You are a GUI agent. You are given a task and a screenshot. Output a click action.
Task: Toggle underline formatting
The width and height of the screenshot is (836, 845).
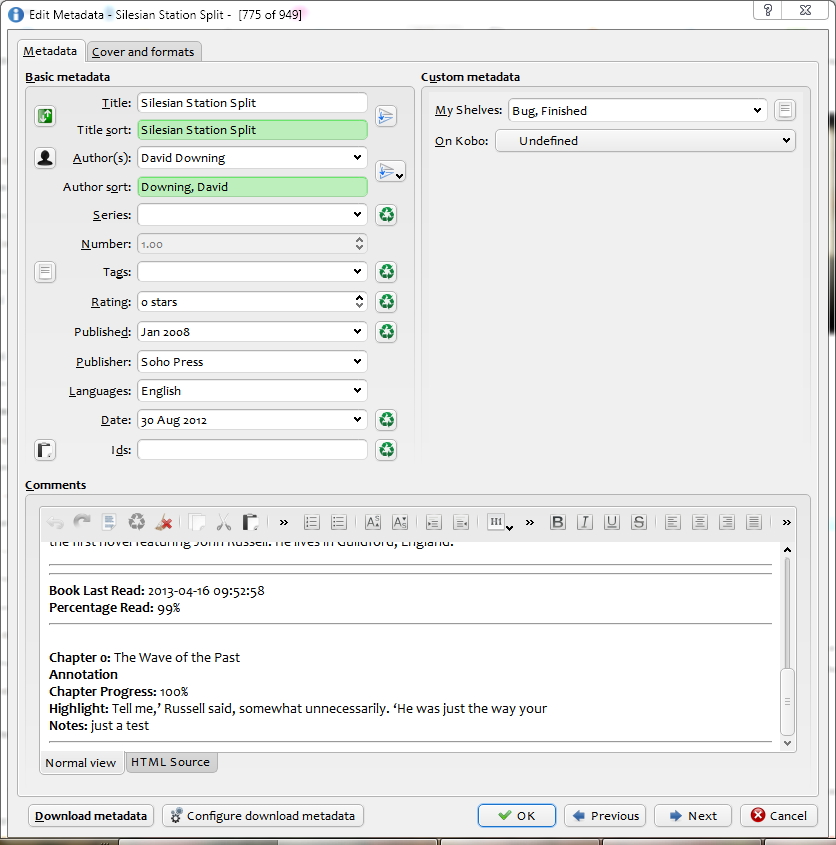click(611, 522)
